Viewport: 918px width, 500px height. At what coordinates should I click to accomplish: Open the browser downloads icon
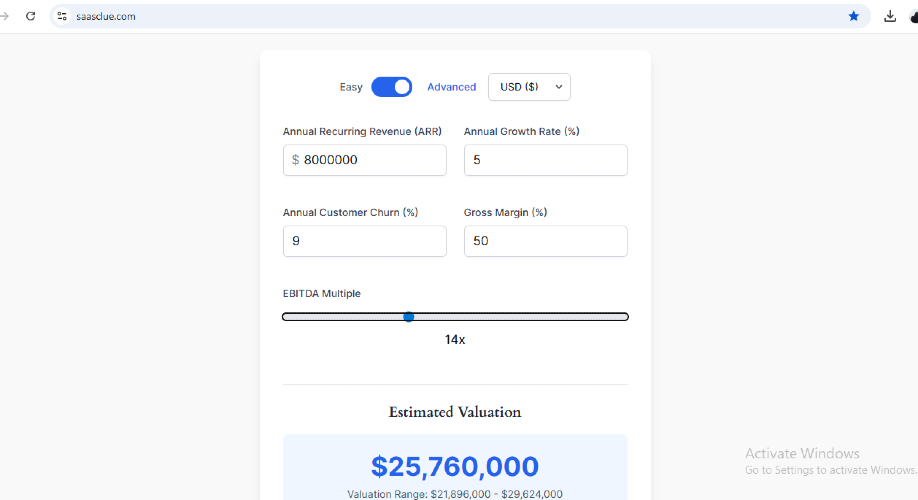[890, 16]
